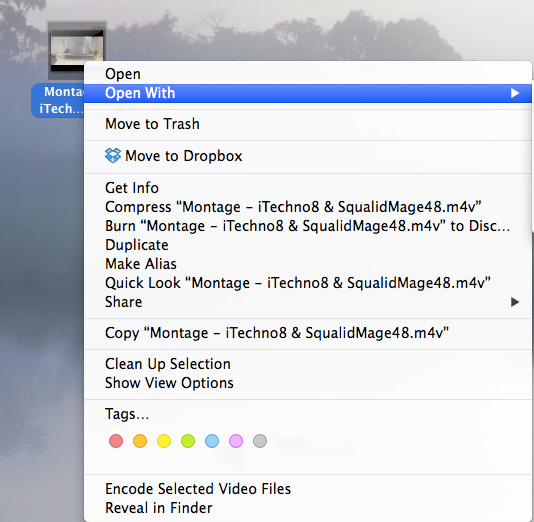Select Duplicate from the menu
Screen dimensions: 534x522
pyautogui.click(x=308, y=245)
